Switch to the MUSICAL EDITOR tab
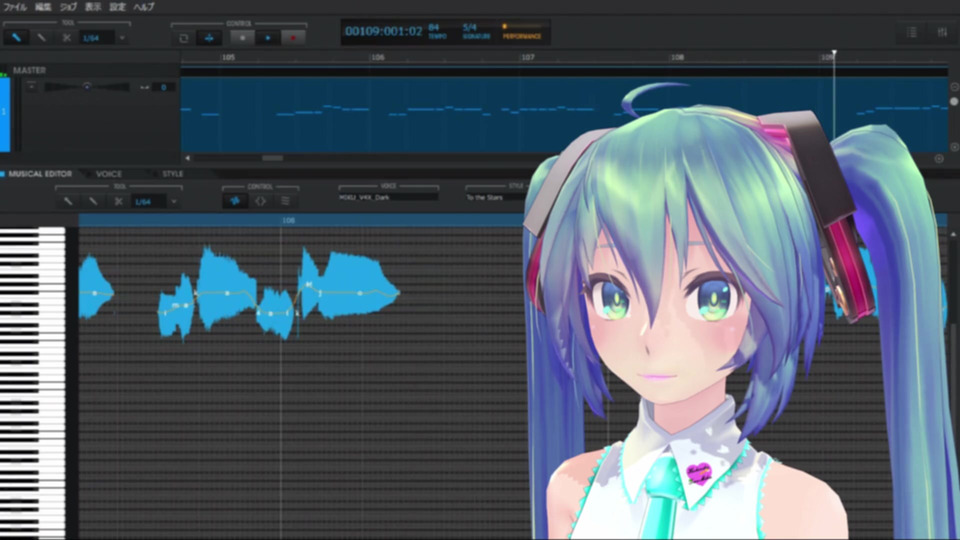This screenshot has width=960, height=540. (40, 174)
